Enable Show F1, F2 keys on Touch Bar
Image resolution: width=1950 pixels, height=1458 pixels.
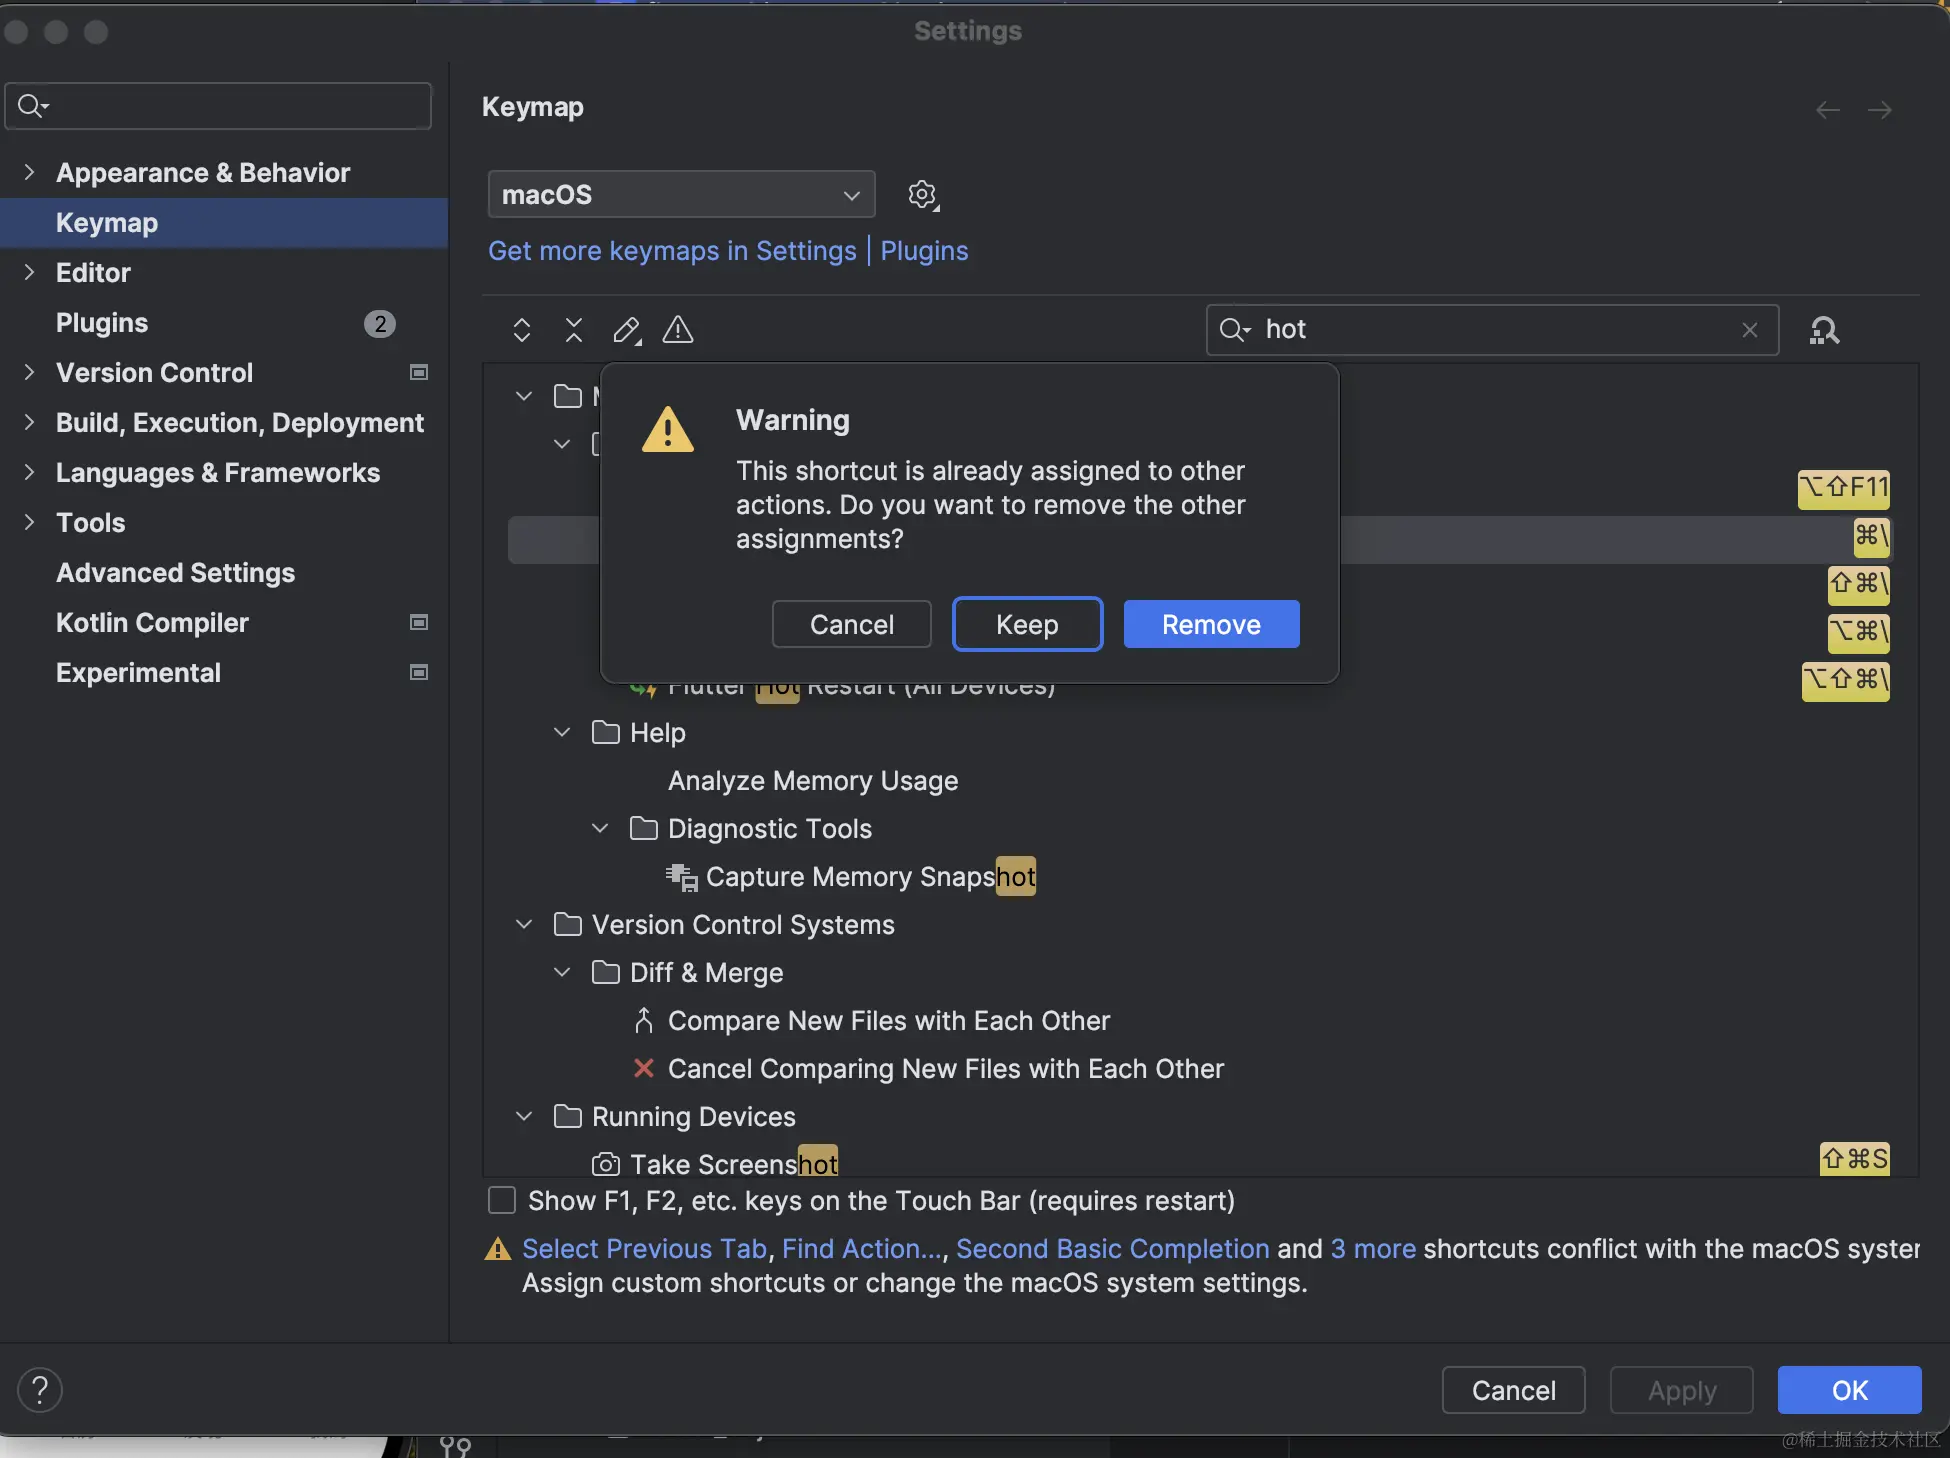pos(501,1200)
